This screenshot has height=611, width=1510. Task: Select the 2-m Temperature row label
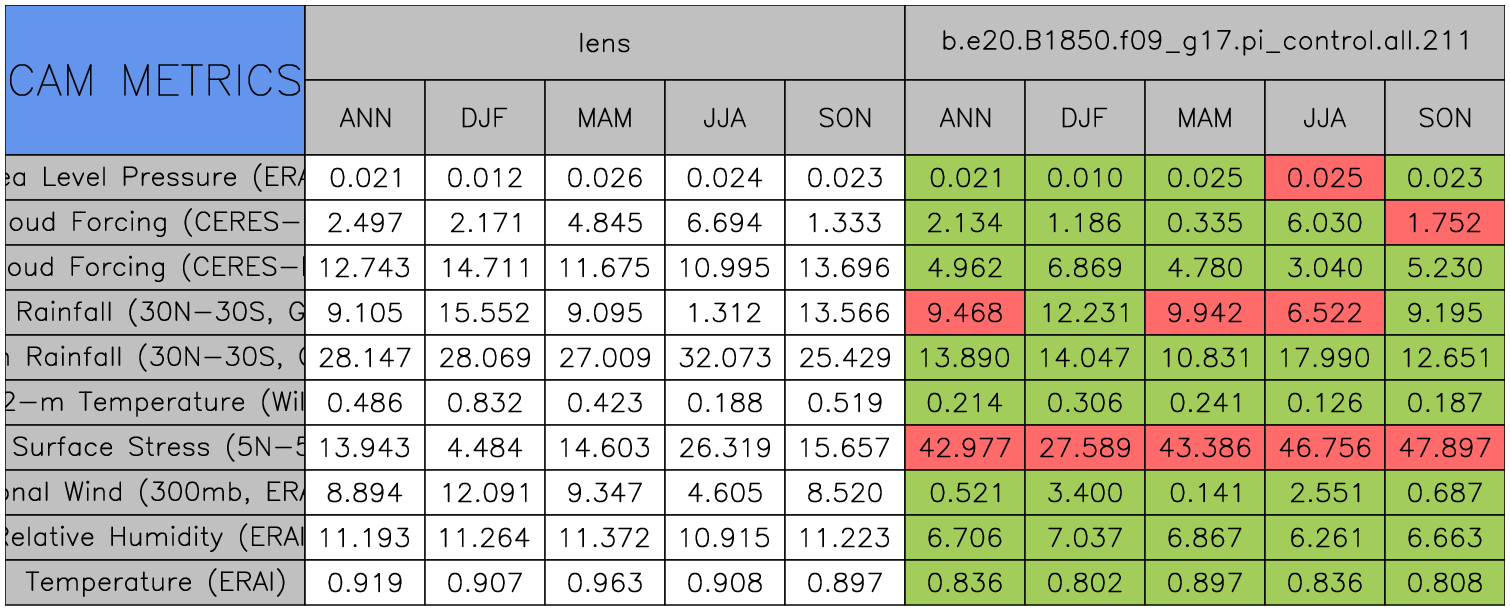pos(155,403)
